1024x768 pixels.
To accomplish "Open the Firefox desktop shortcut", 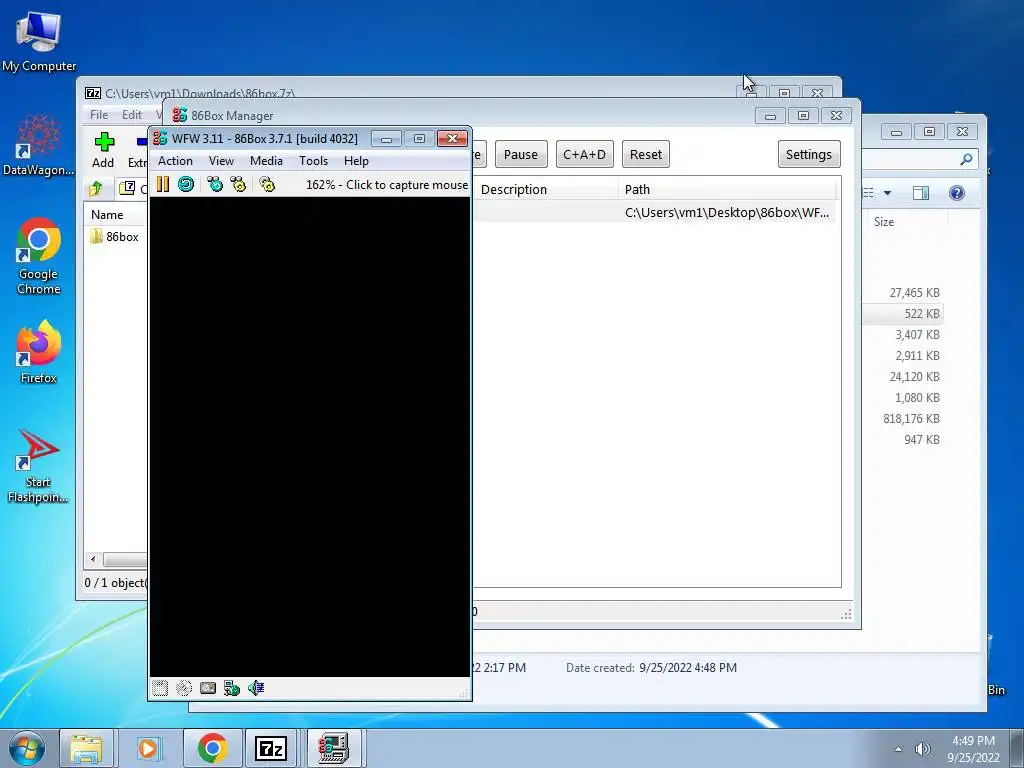I will pyautogui.click(x=39, y=352).
